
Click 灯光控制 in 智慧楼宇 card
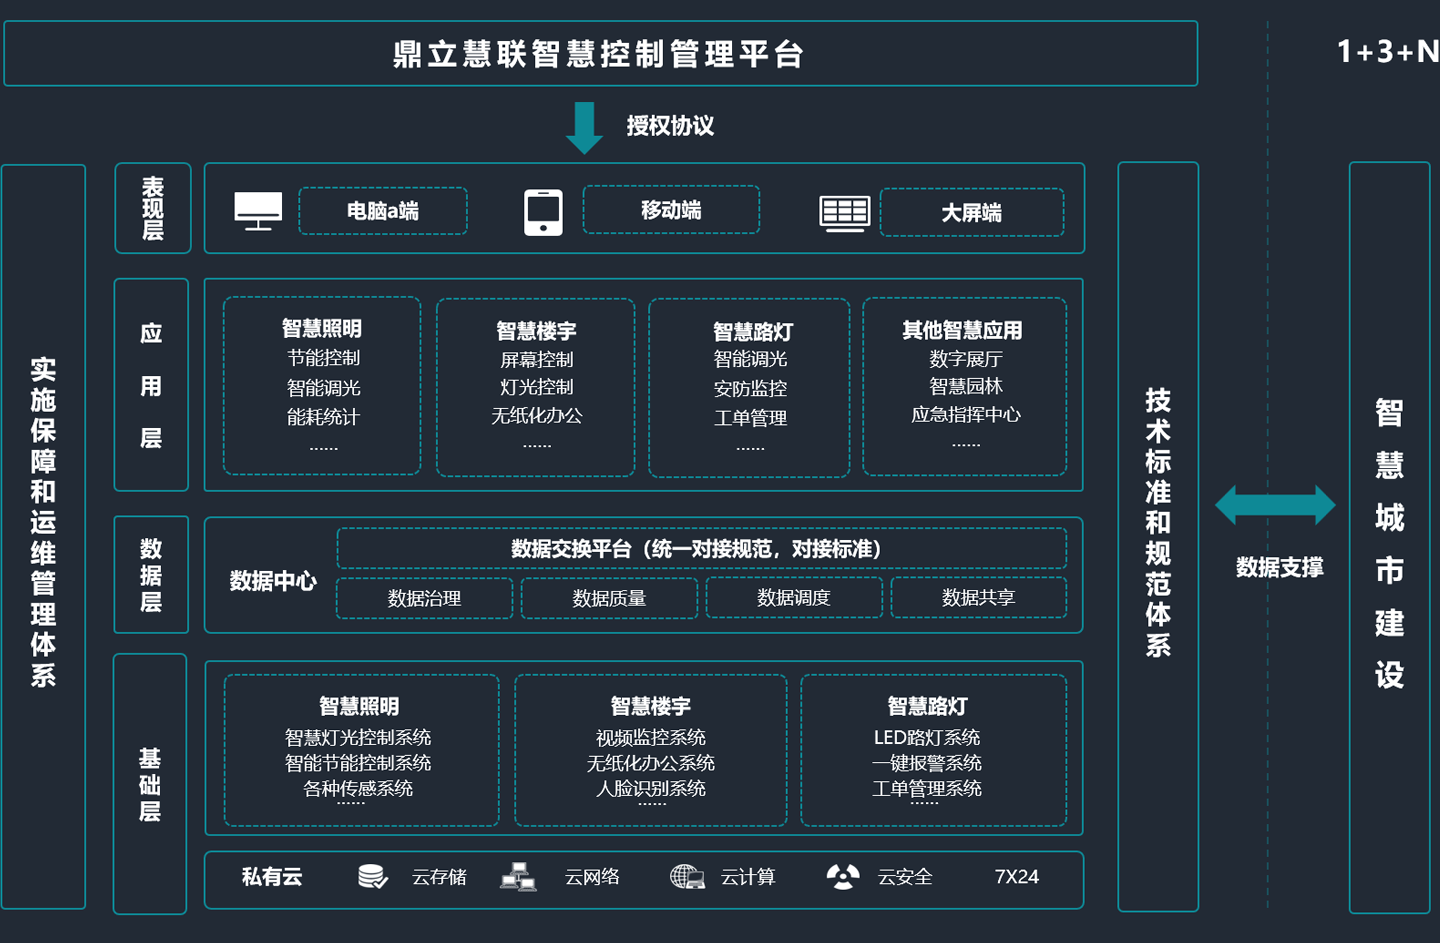(x=537, y=387)
